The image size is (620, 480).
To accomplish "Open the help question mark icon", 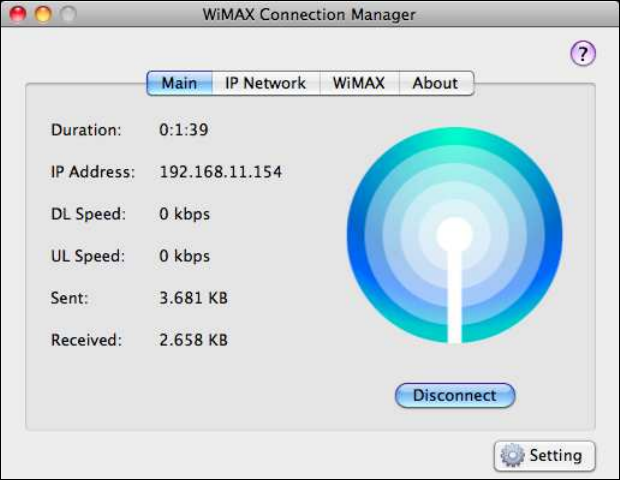I will 583,53.
